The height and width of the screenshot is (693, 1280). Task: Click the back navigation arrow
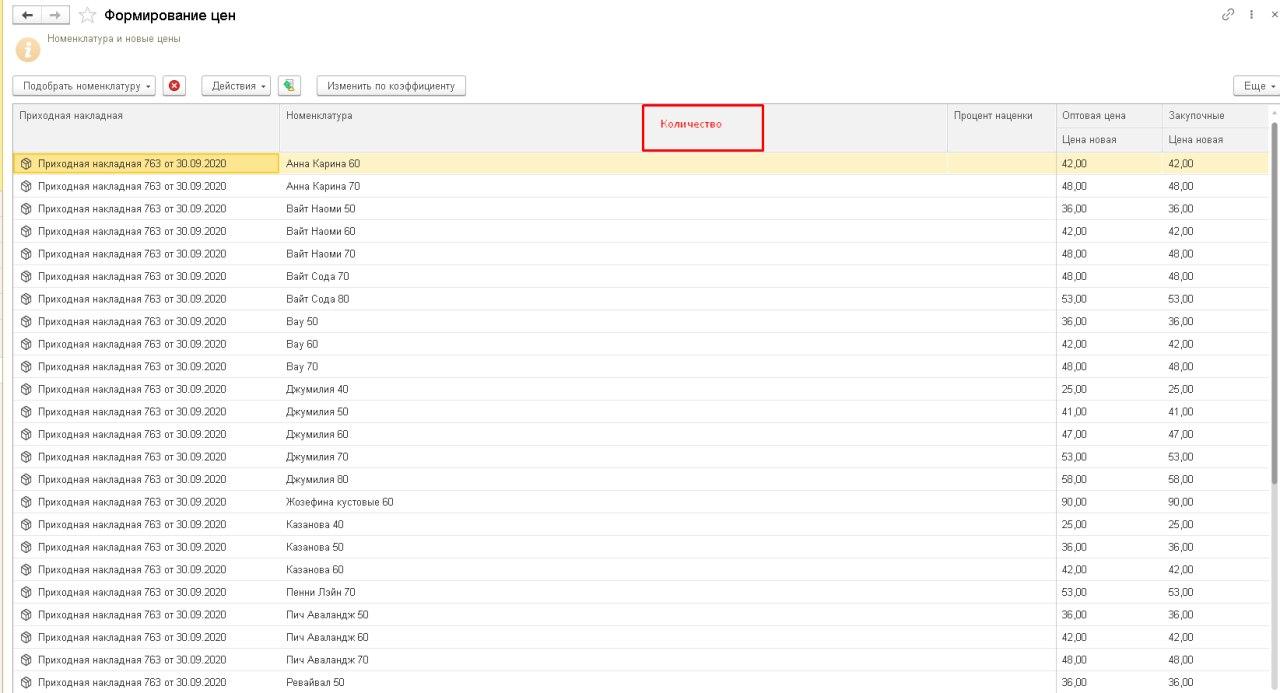(27, 15)
